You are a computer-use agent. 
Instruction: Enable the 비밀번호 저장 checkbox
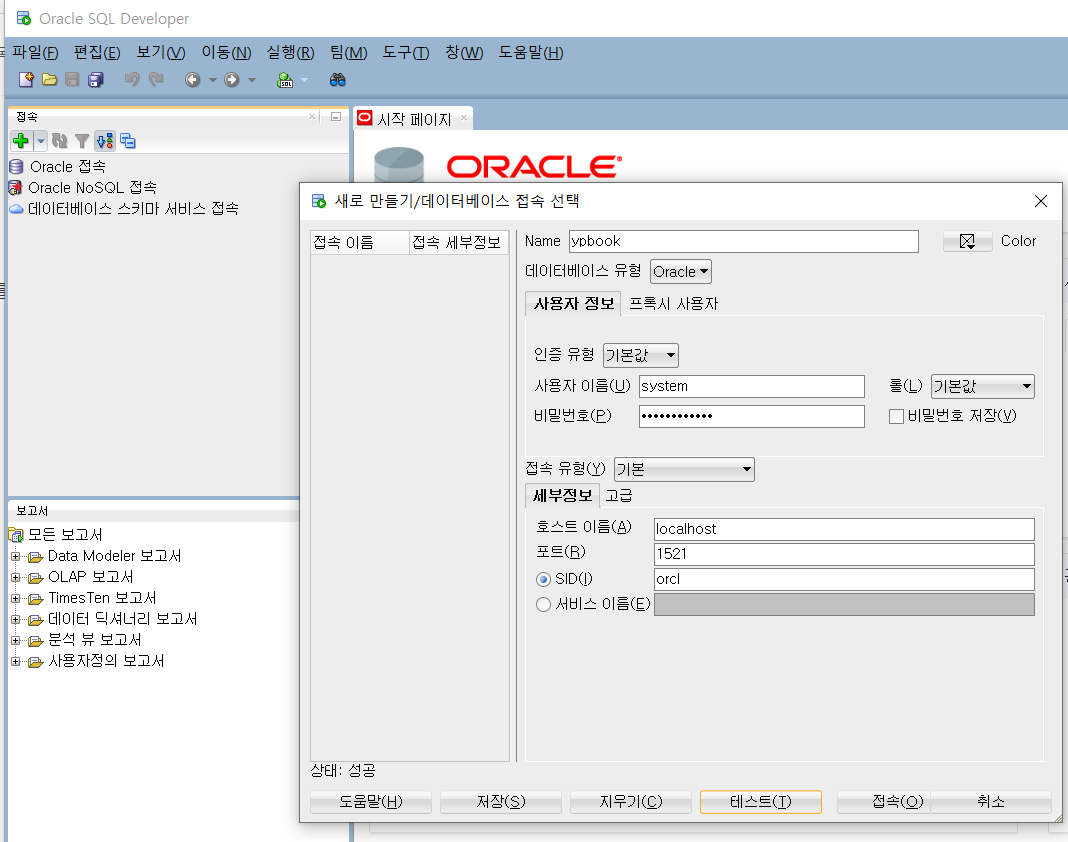pos(896,416)
